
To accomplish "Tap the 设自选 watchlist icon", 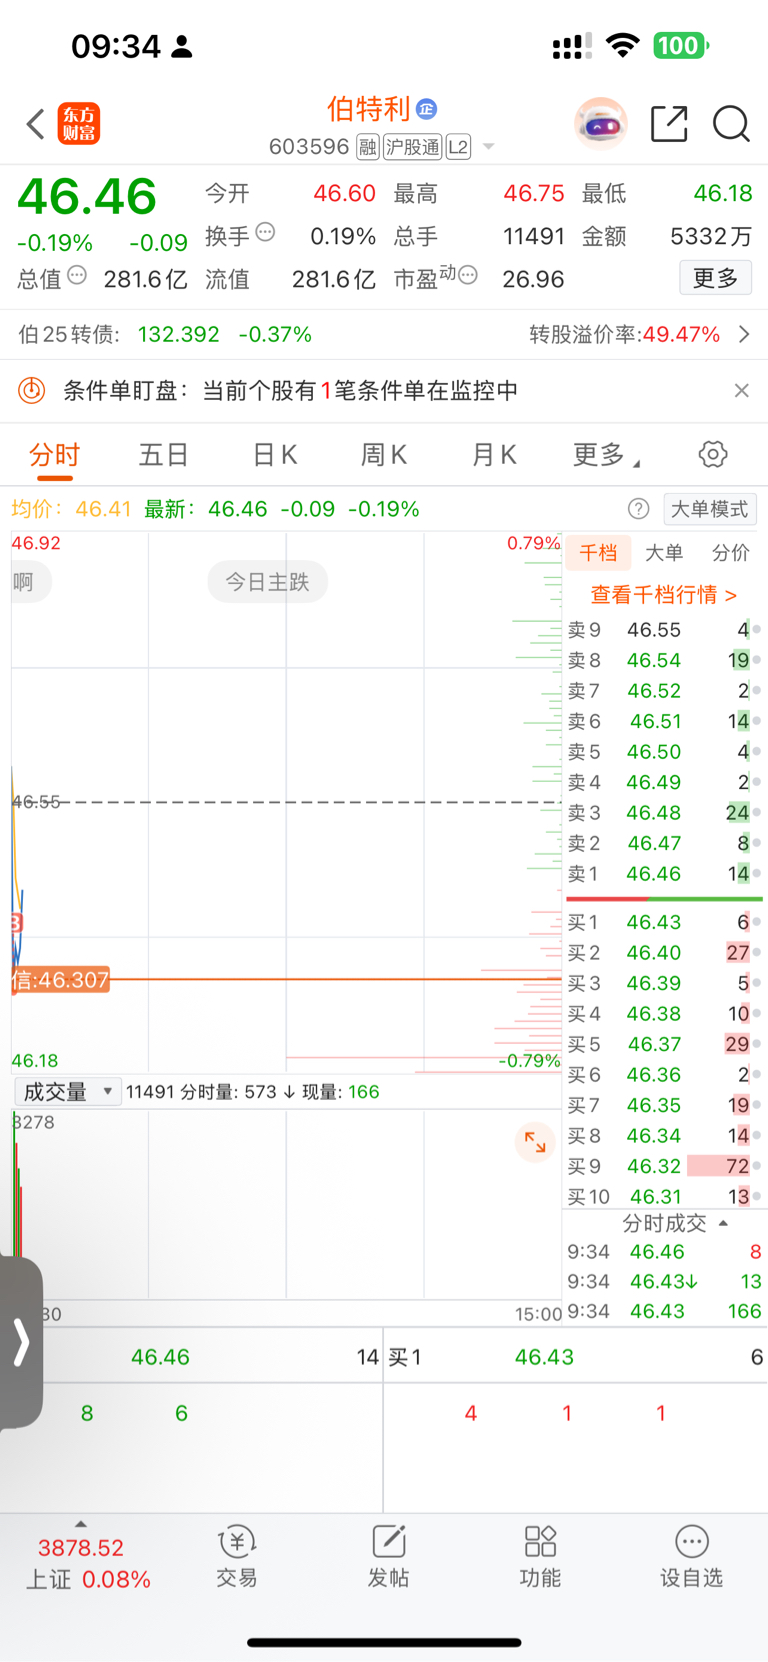I will (691, 1556).
